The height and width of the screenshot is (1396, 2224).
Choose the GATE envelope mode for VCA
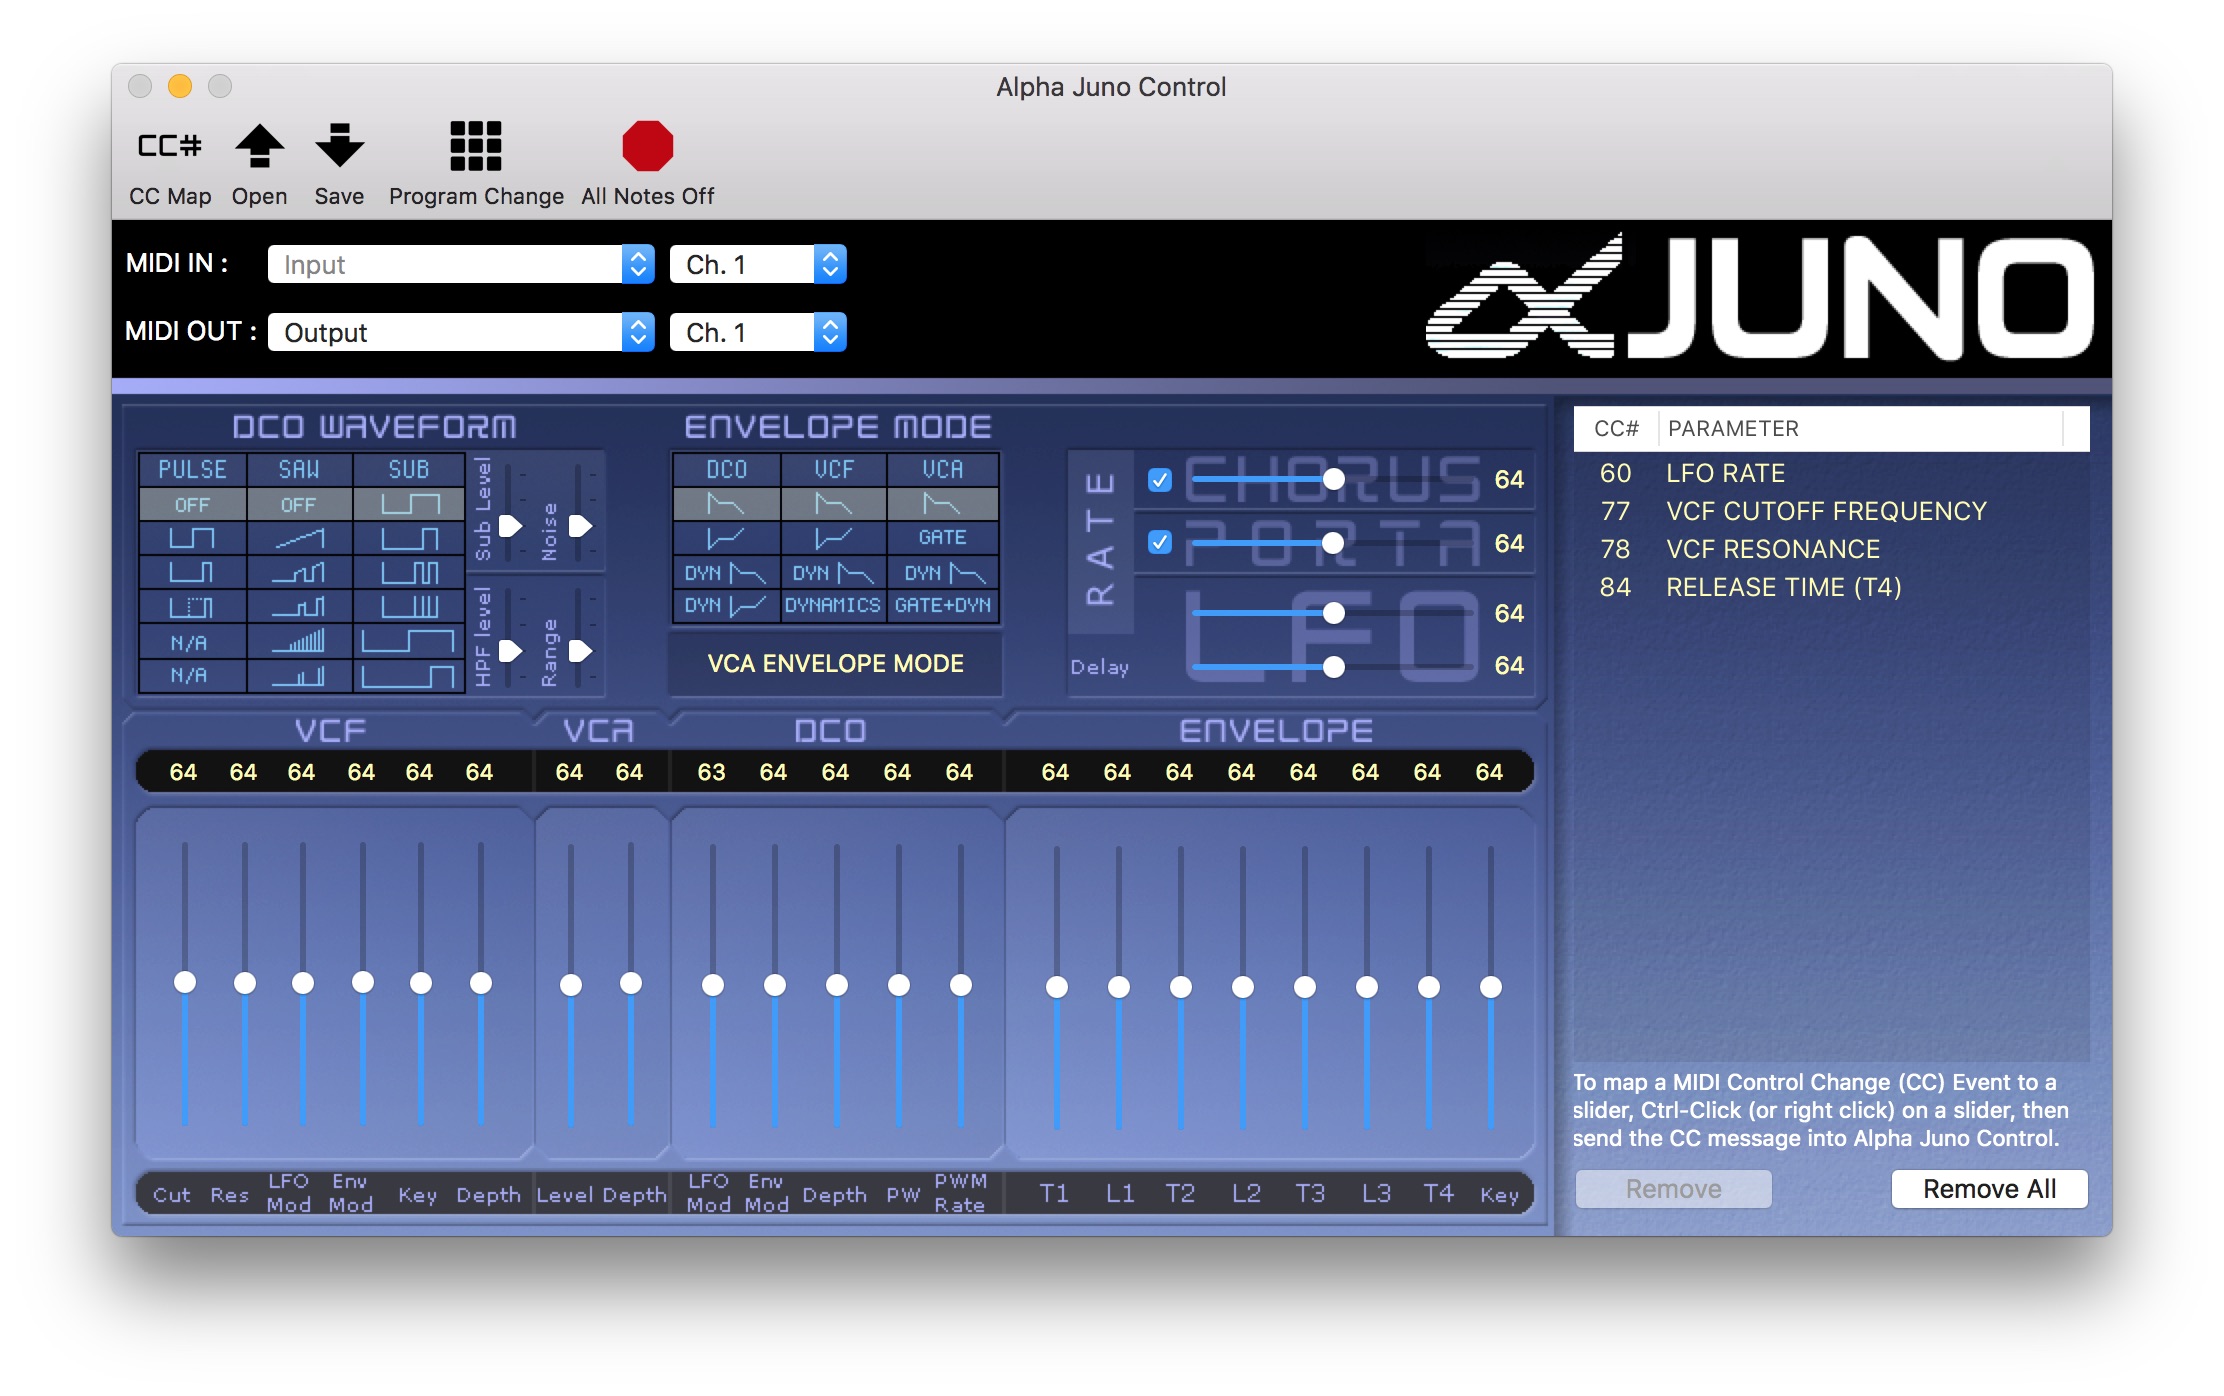[941, 537]
